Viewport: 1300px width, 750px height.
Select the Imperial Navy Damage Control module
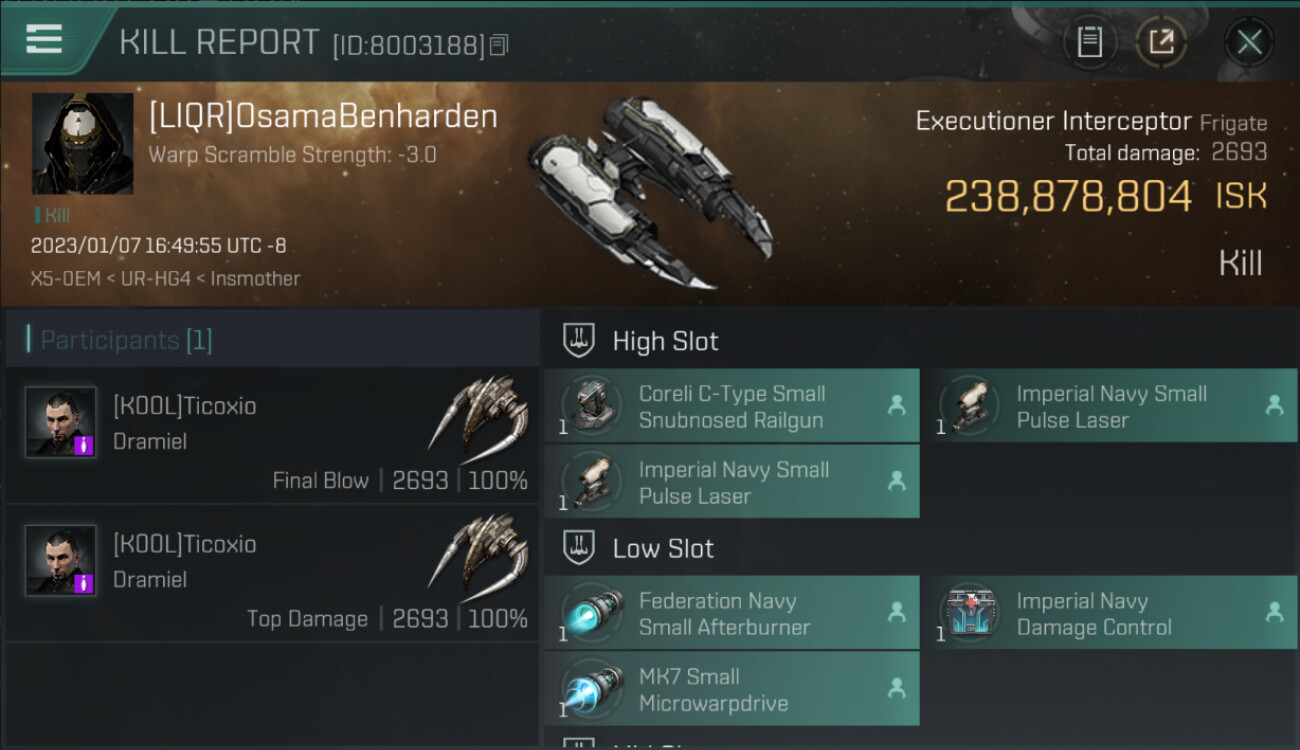coord(1110,613)
